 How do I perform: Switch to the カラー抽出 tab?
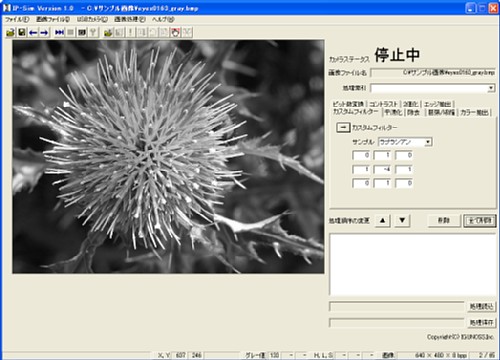(474, 113)
